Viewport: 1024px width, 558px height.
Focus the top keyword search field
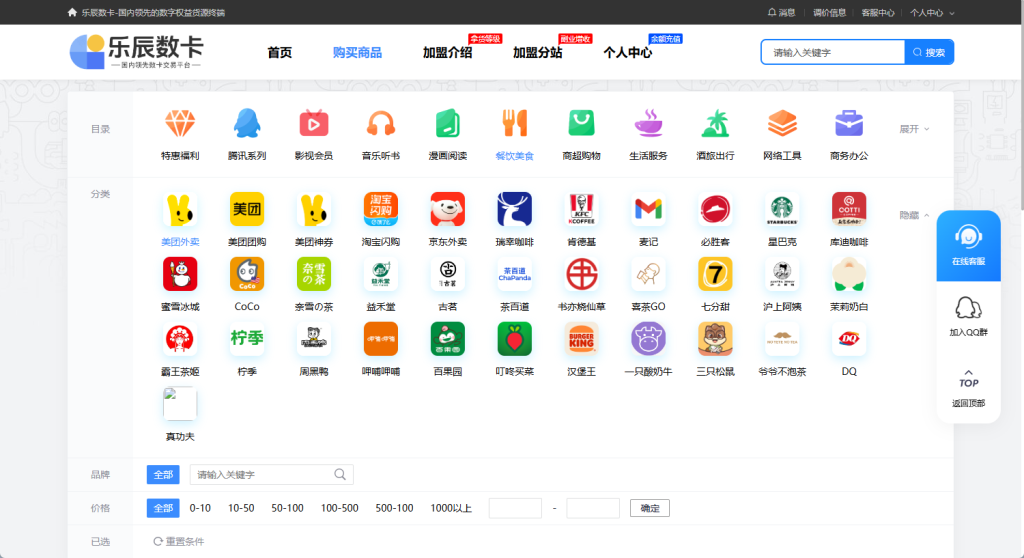[x=833, y=52]
